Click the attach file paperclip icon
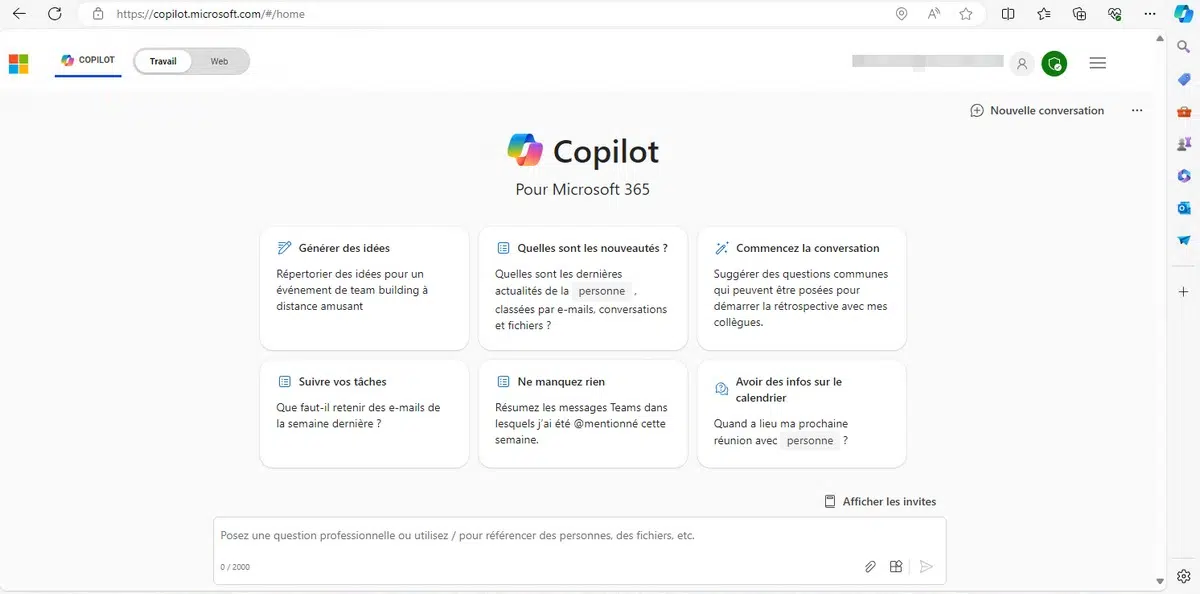 [x=870, y=567]
